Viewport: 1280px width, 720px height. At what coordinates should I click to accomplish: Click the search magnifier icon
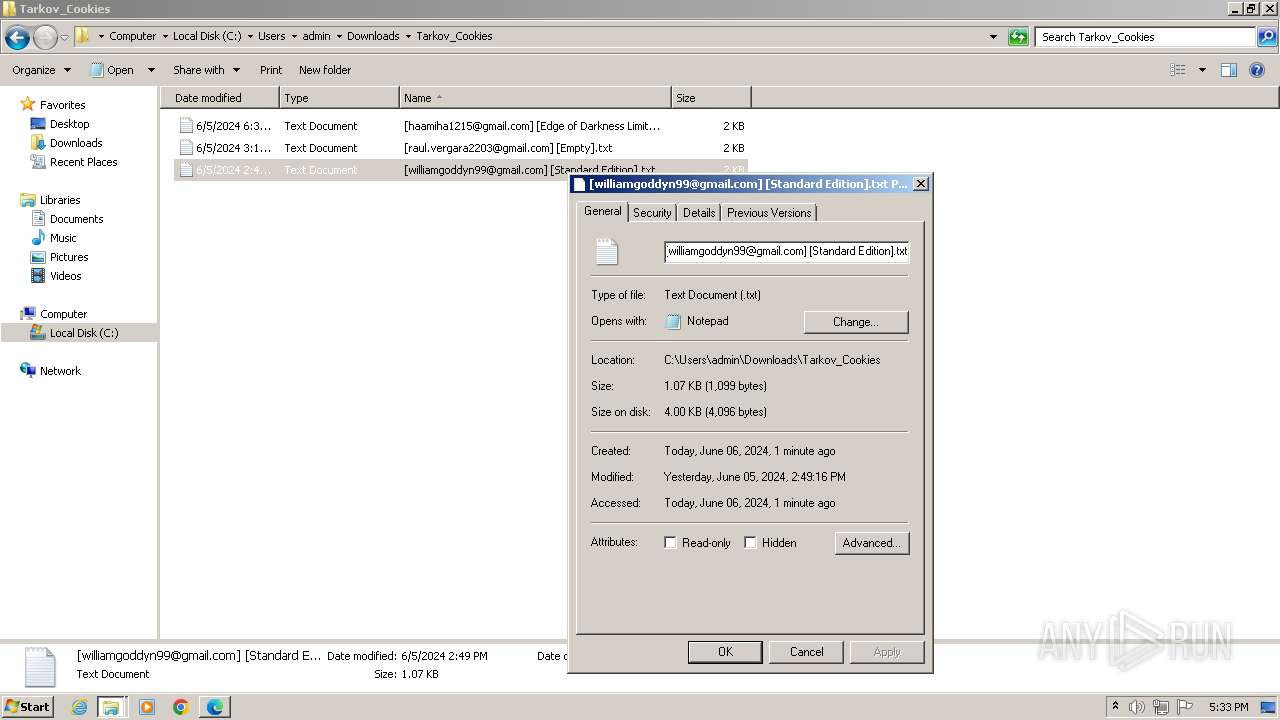point(1267,37)
